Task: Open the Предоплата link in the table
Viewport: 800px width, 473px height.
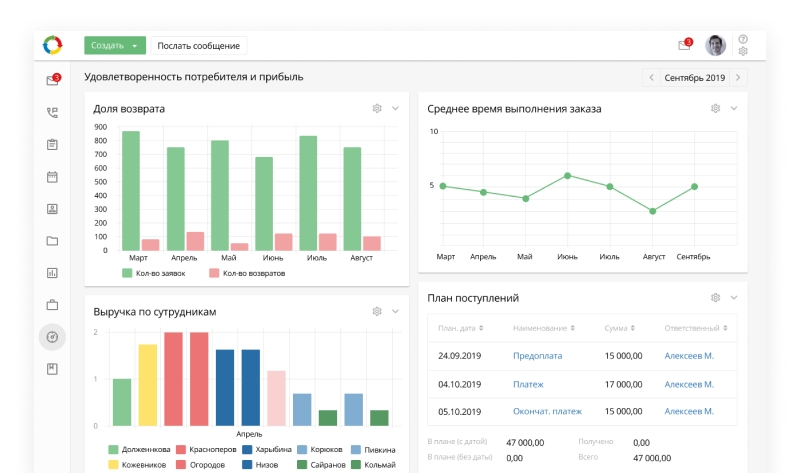Action: click(x=537, y=355)
